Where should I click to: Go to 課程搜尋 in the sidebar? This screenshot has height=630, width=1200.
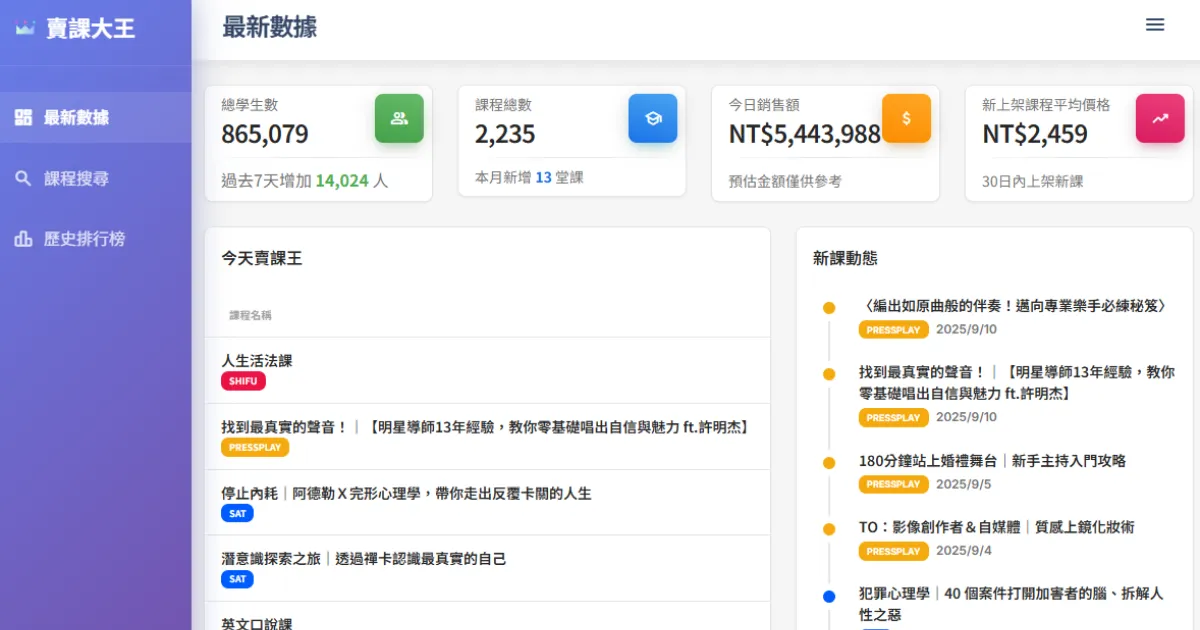[76, 179]
